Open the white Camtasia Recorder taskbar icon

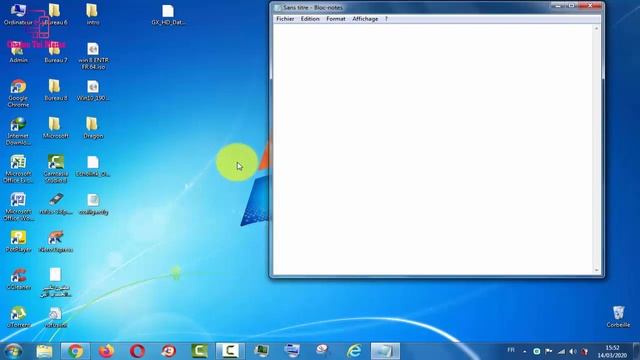230,351
